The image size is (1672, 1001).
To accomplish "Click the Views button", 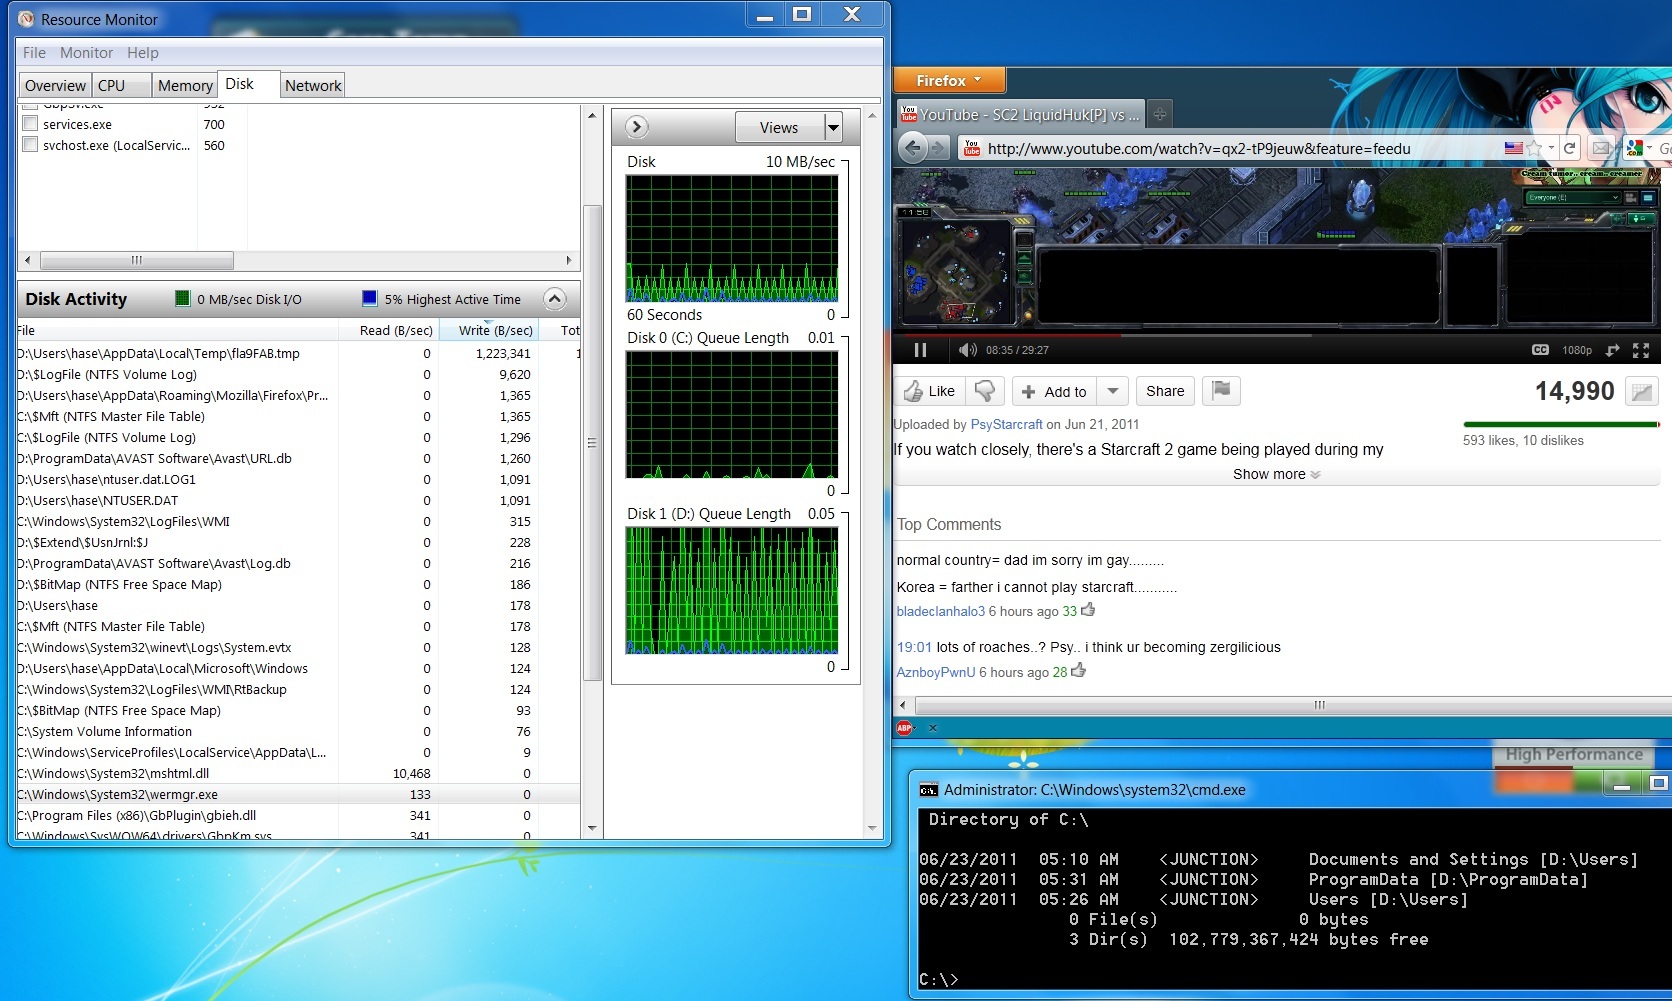I will pos(779,127).
